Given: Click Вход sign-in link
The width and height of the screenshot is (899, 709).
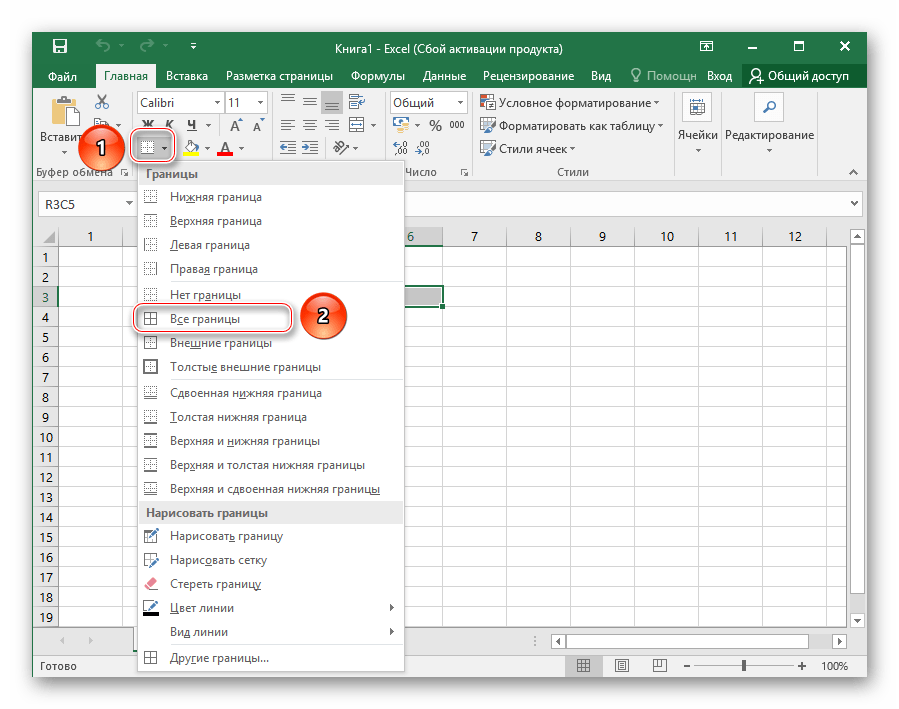Looking at the screenshot, I should click(719, 76).
